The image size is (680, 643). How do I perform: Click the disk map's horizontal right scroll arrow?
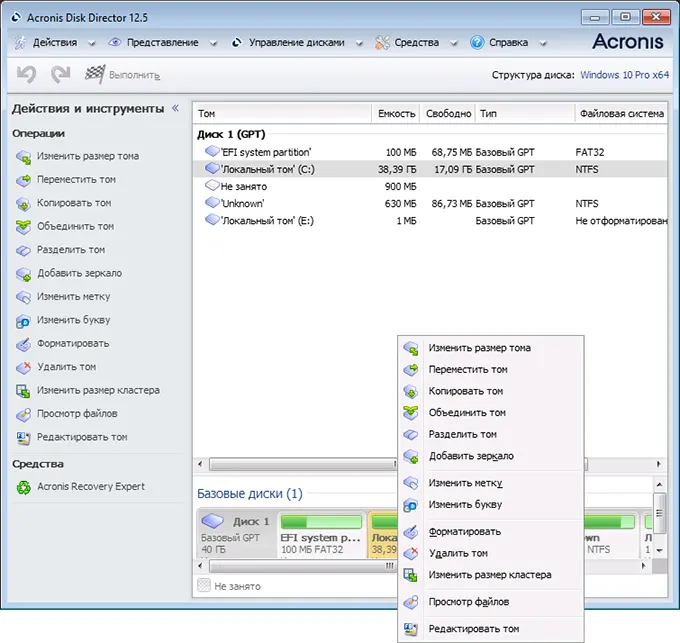[x=644, y=566]
